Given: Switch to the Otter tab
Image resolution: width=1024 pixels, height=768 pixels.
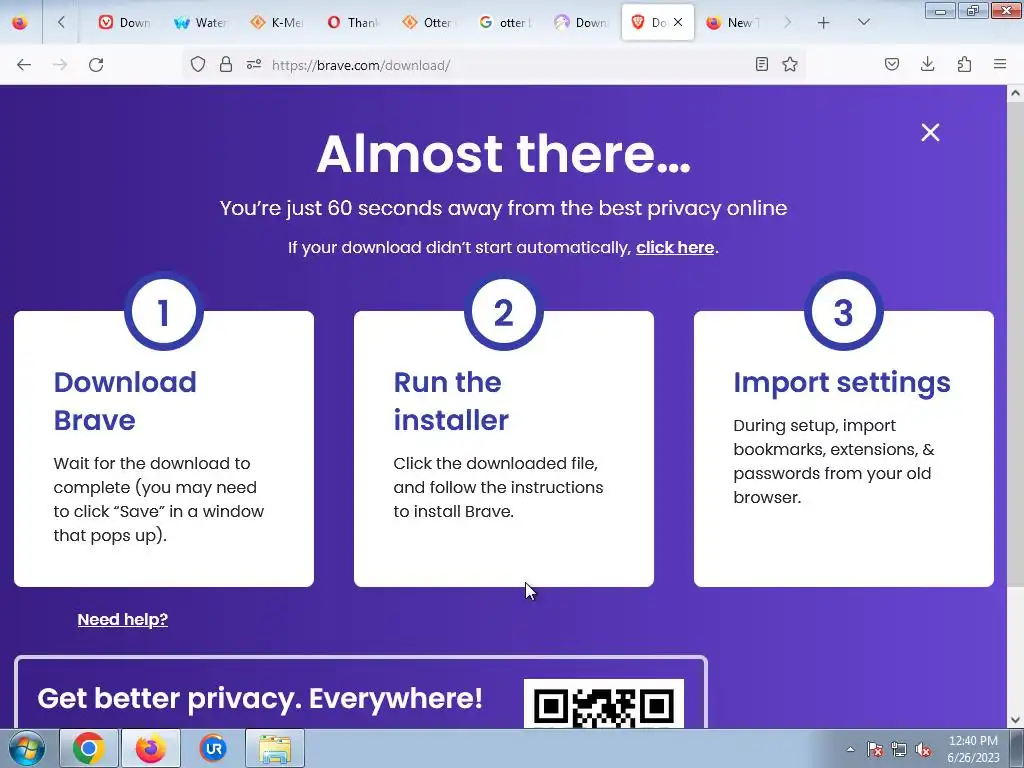Looking at the screenshot, I should (428, 22).
